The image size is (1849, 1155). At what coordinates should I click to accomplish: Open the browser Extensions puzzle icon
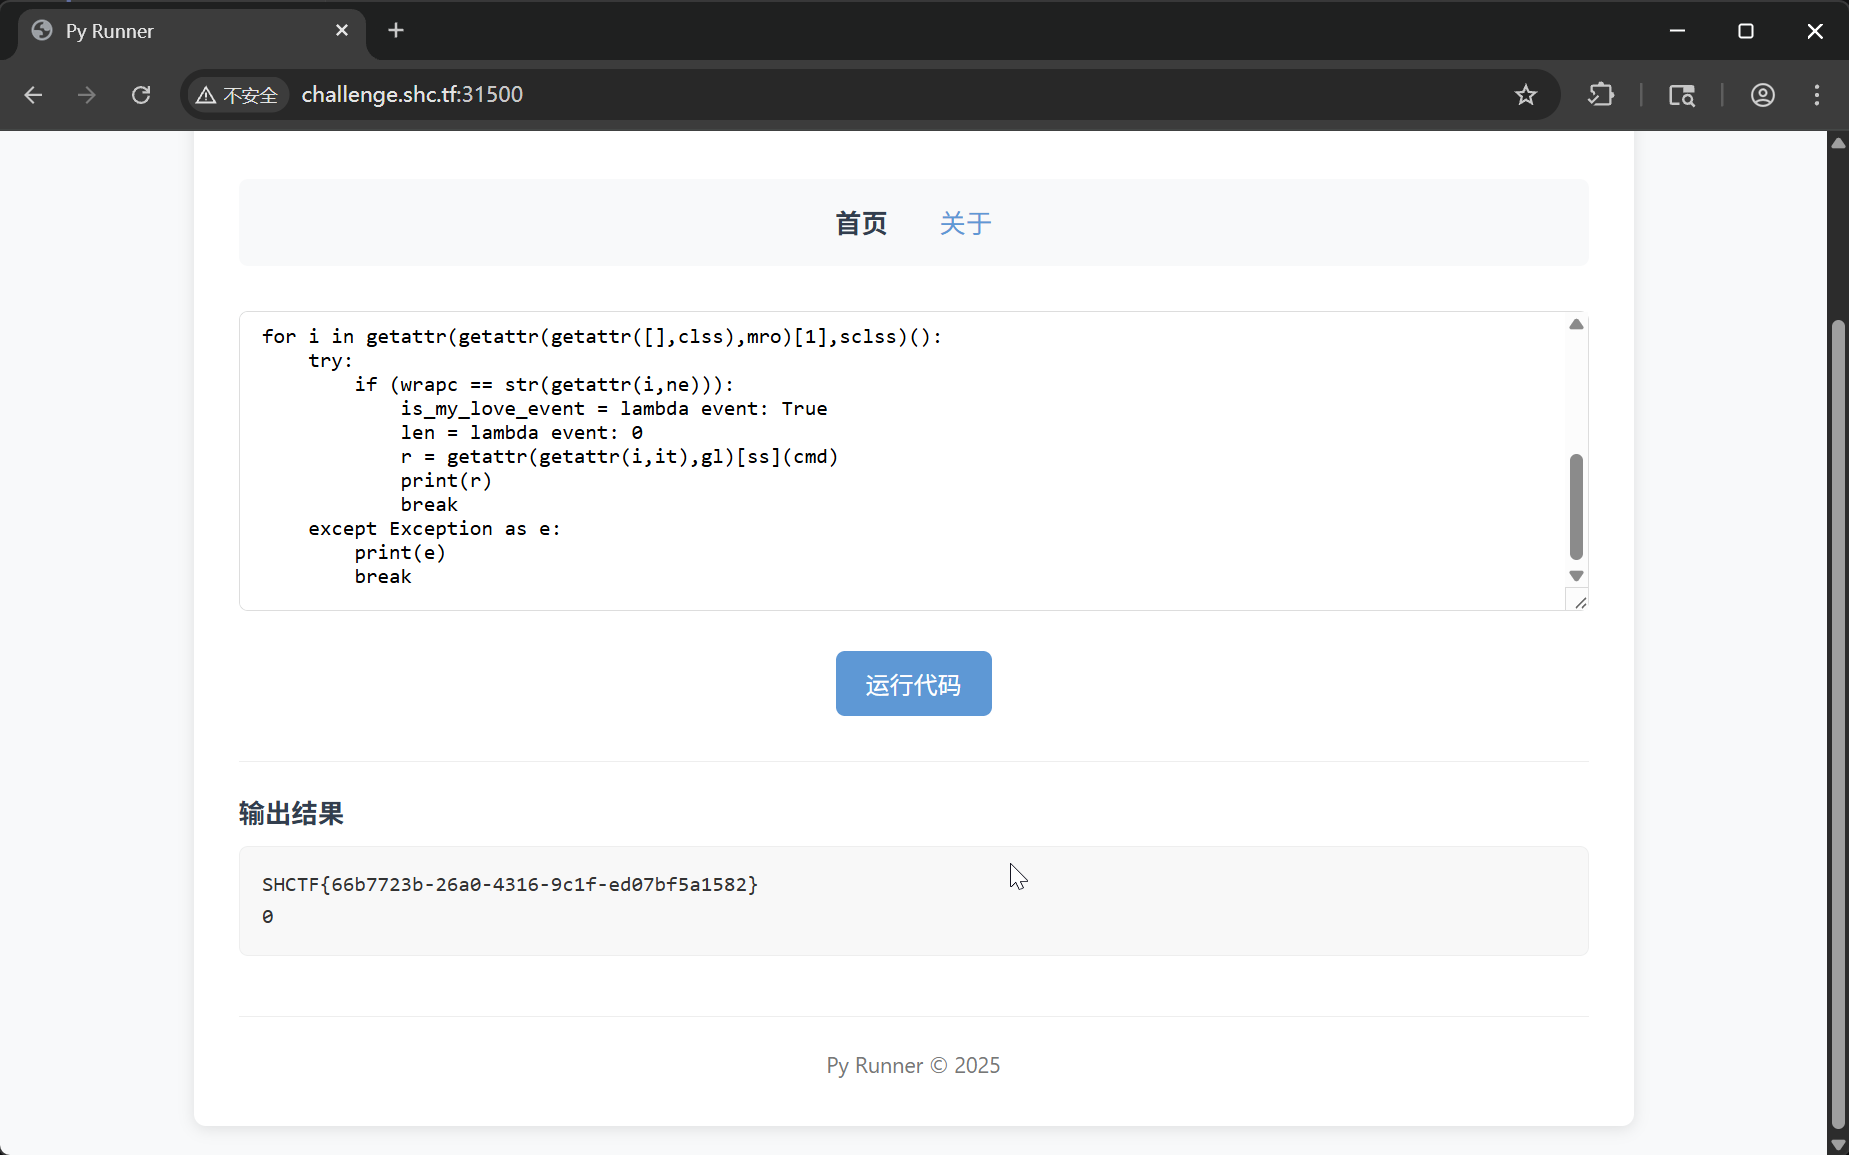pyautogui.click(x=1600, y=95)
